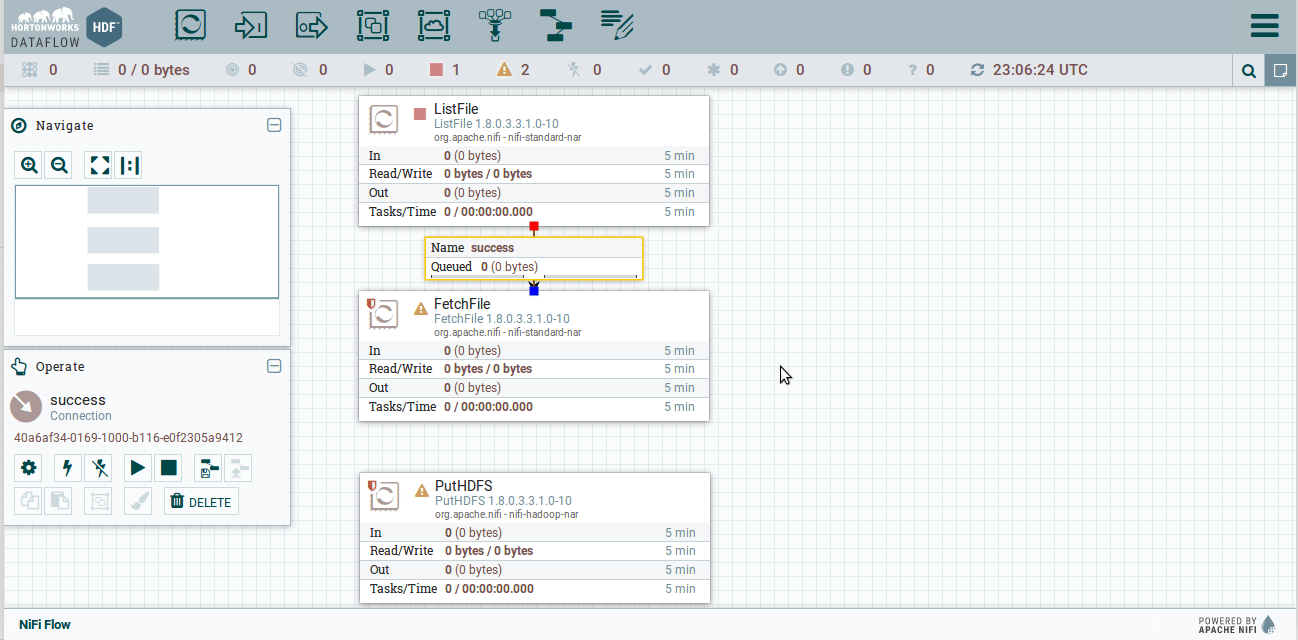Click the warning triangle on PutHDFS processor
The width and height of the screenshot is (1298, 640).
coord(422,491)
